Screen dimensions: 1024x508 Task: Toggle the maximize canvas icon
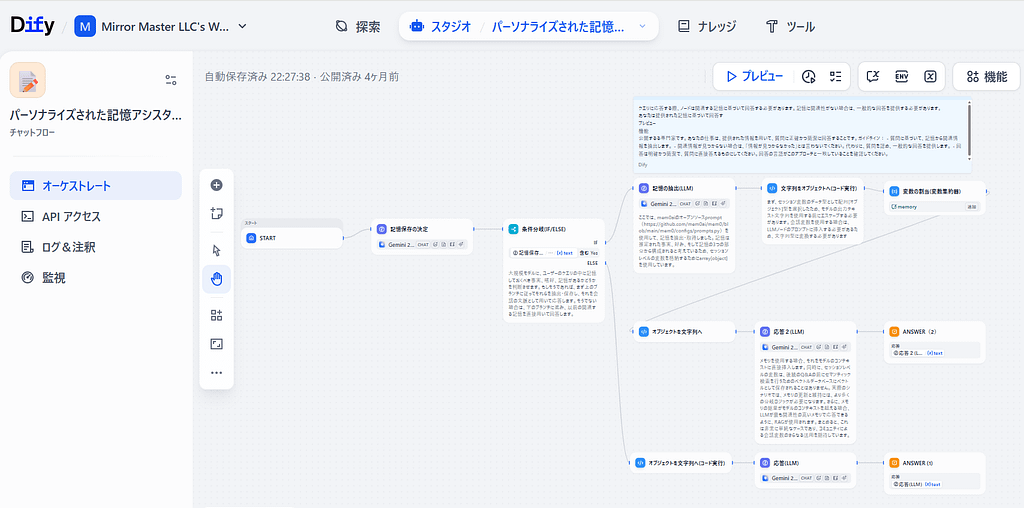click(216, 344)
